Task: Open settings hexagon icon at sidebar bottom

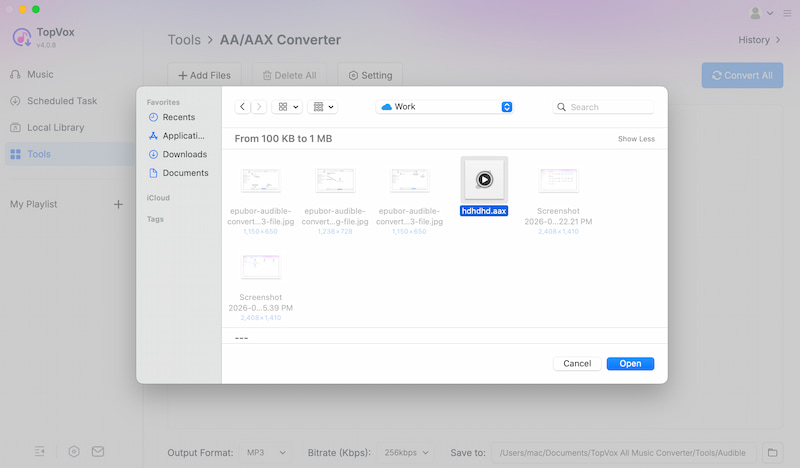Action: click(x=74, y=451)
